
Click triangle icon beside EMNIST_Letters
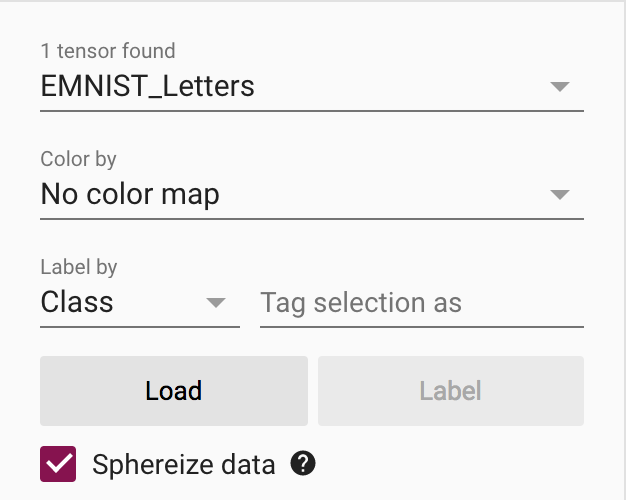click(560, 87)
